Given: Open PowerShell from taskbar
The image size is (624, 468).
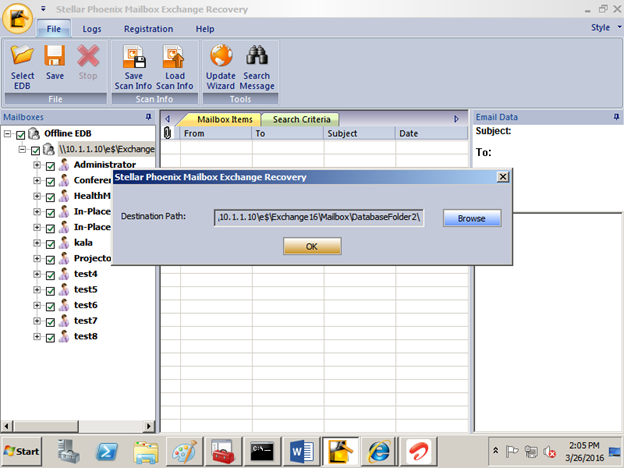Looking at the screenshot, I should 107,452.
